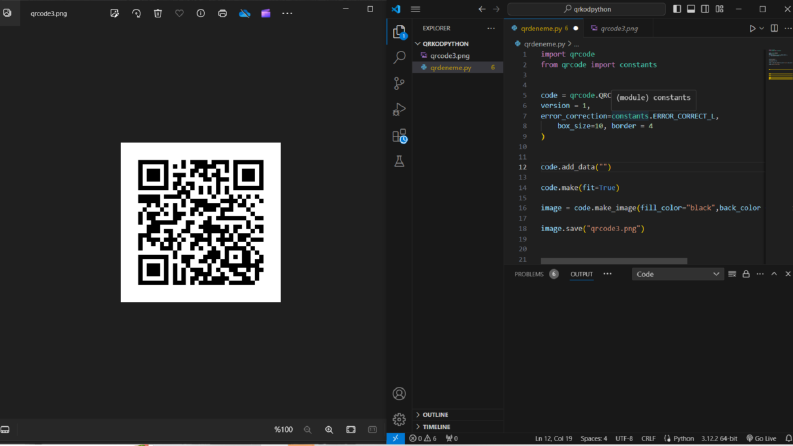Open the PROBLEMS panel tab
This screenshot has width=793, height=446.
pos(528,274)
